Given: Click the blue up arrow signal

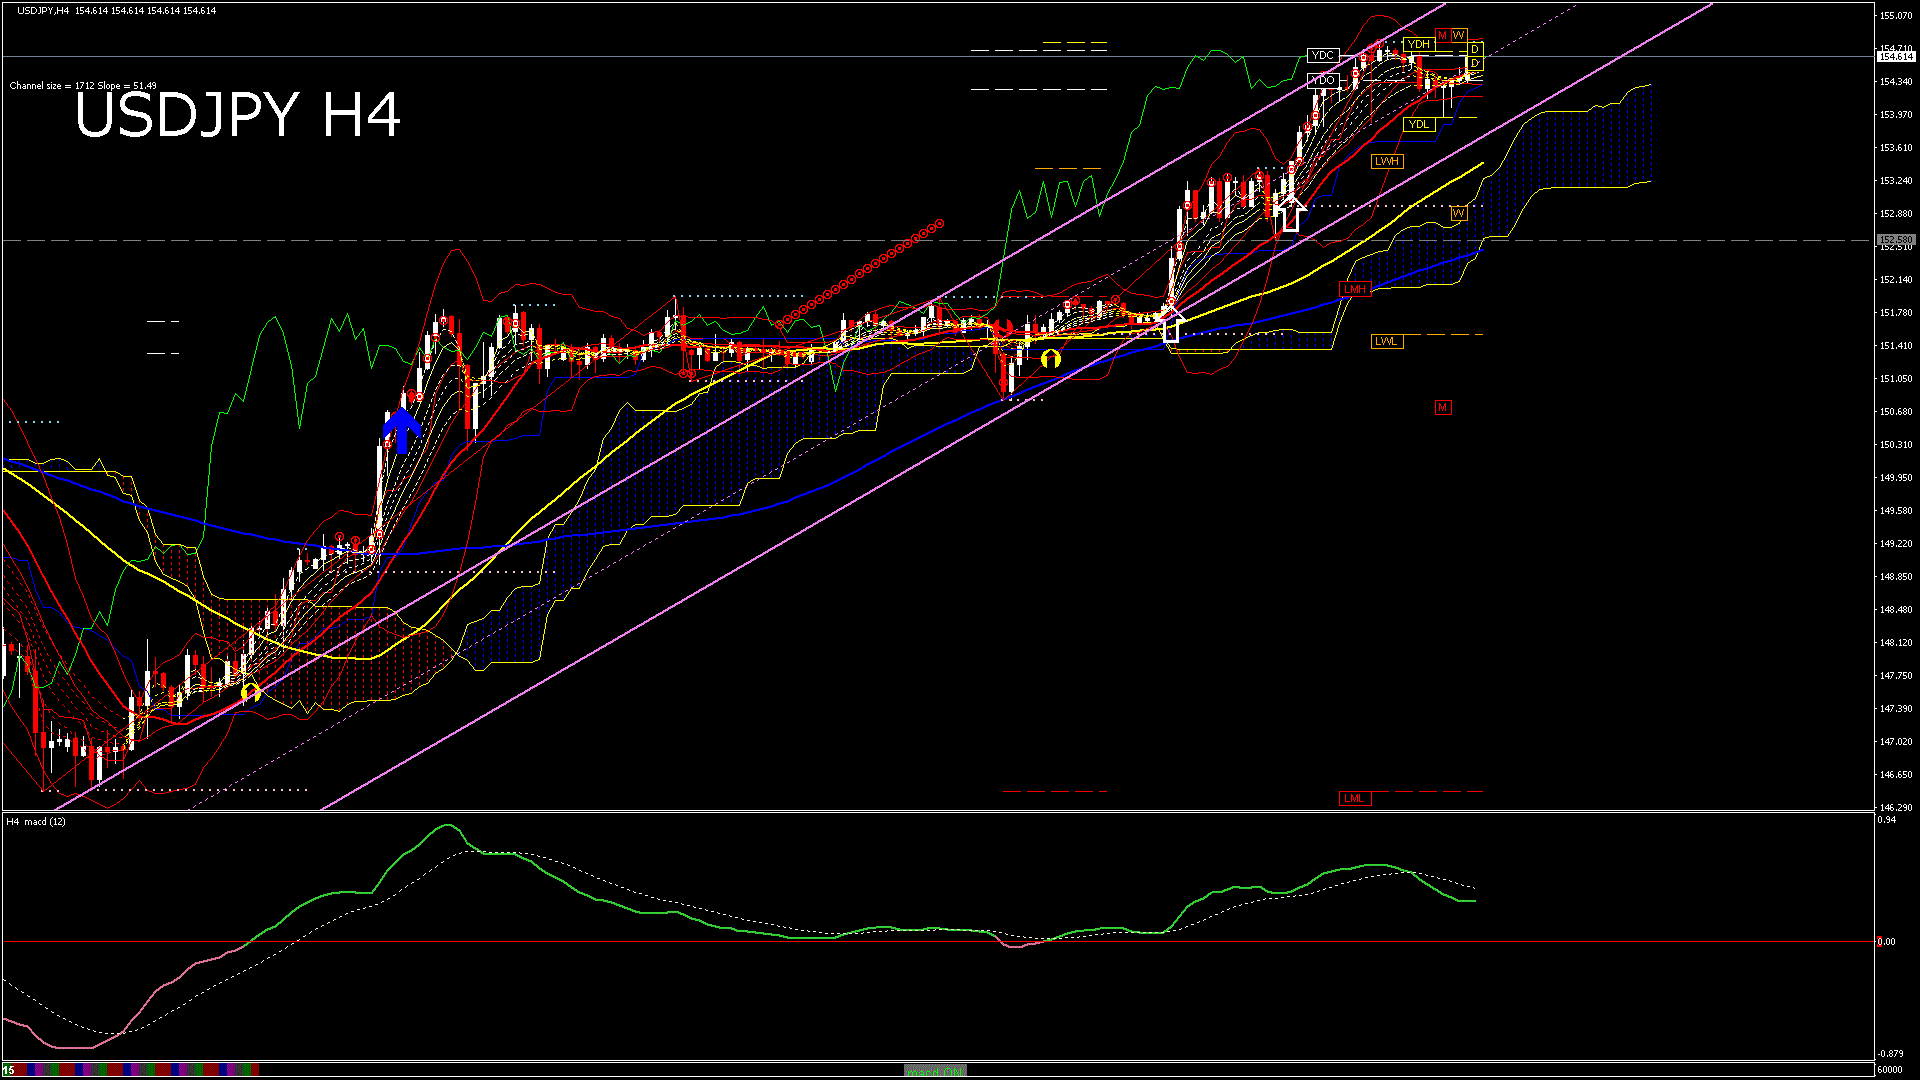Looking at the screenshot, I should tap(401, 430).
